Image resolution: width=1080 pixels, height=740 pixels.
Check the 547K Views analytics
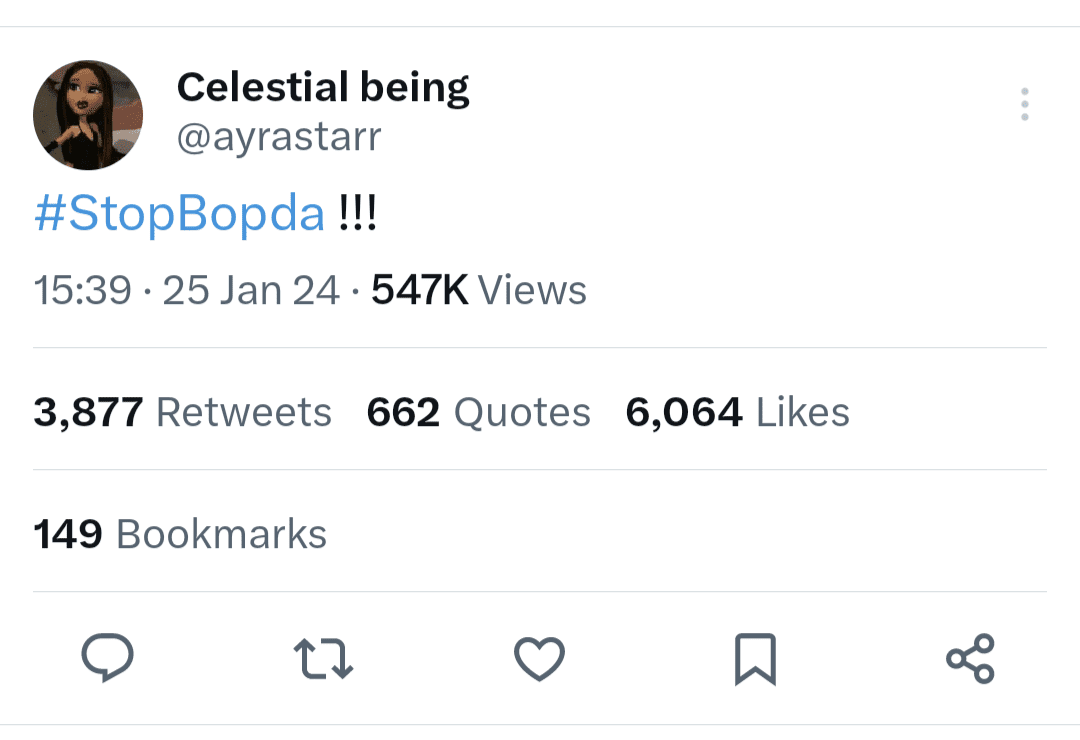(x=479, y=289)
